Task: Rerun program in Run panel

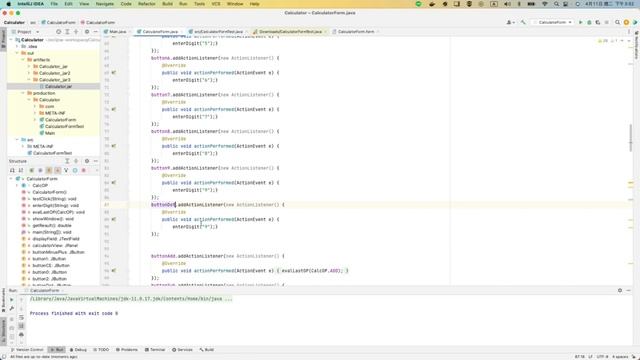Action: click(x=11, y=300)
